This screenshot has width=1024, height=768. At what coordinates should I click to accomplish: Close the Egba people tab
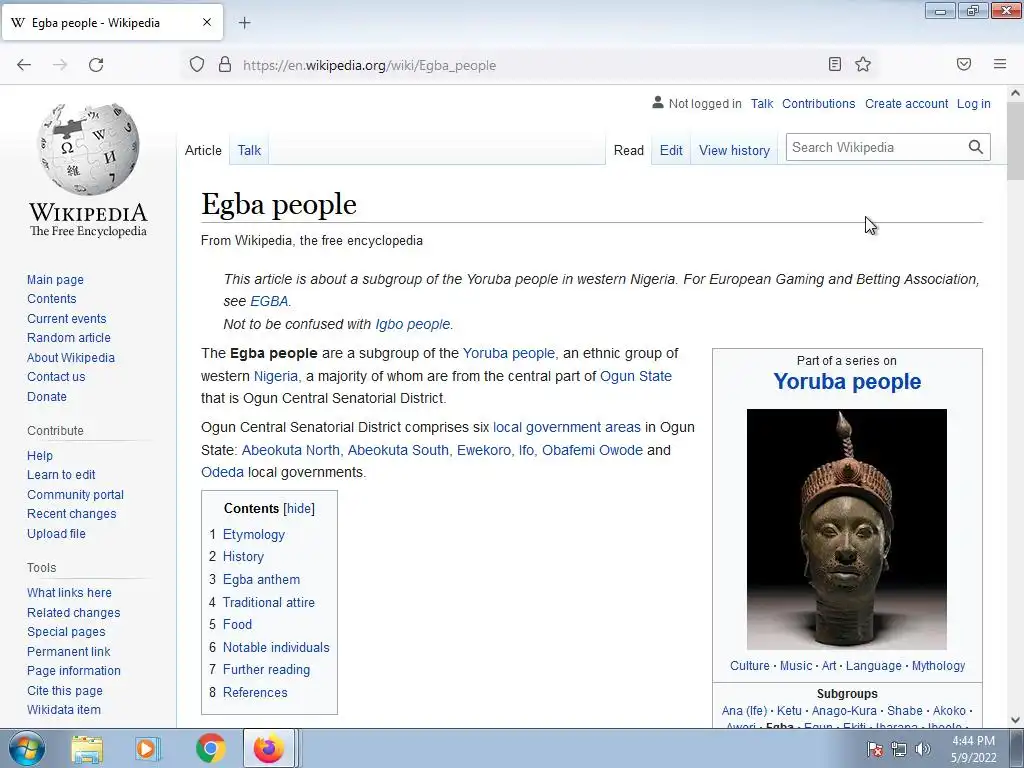point(206,22)
